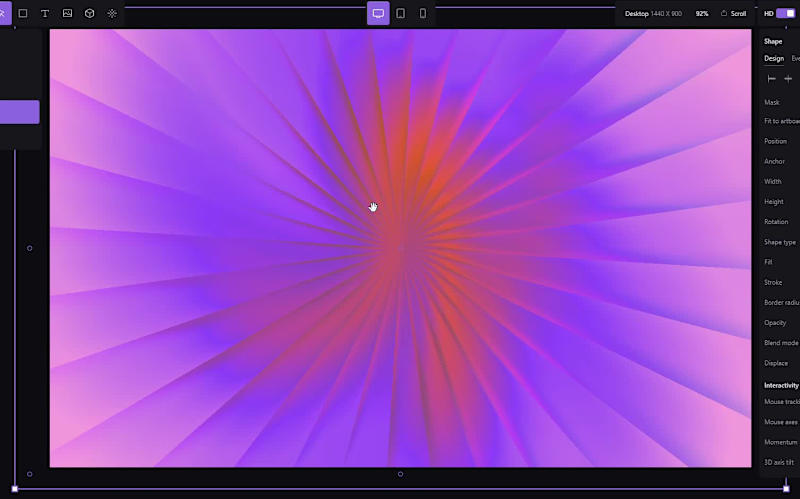Click the Height property label
Screen dimensions: 800x499
(x=773, y=202)
